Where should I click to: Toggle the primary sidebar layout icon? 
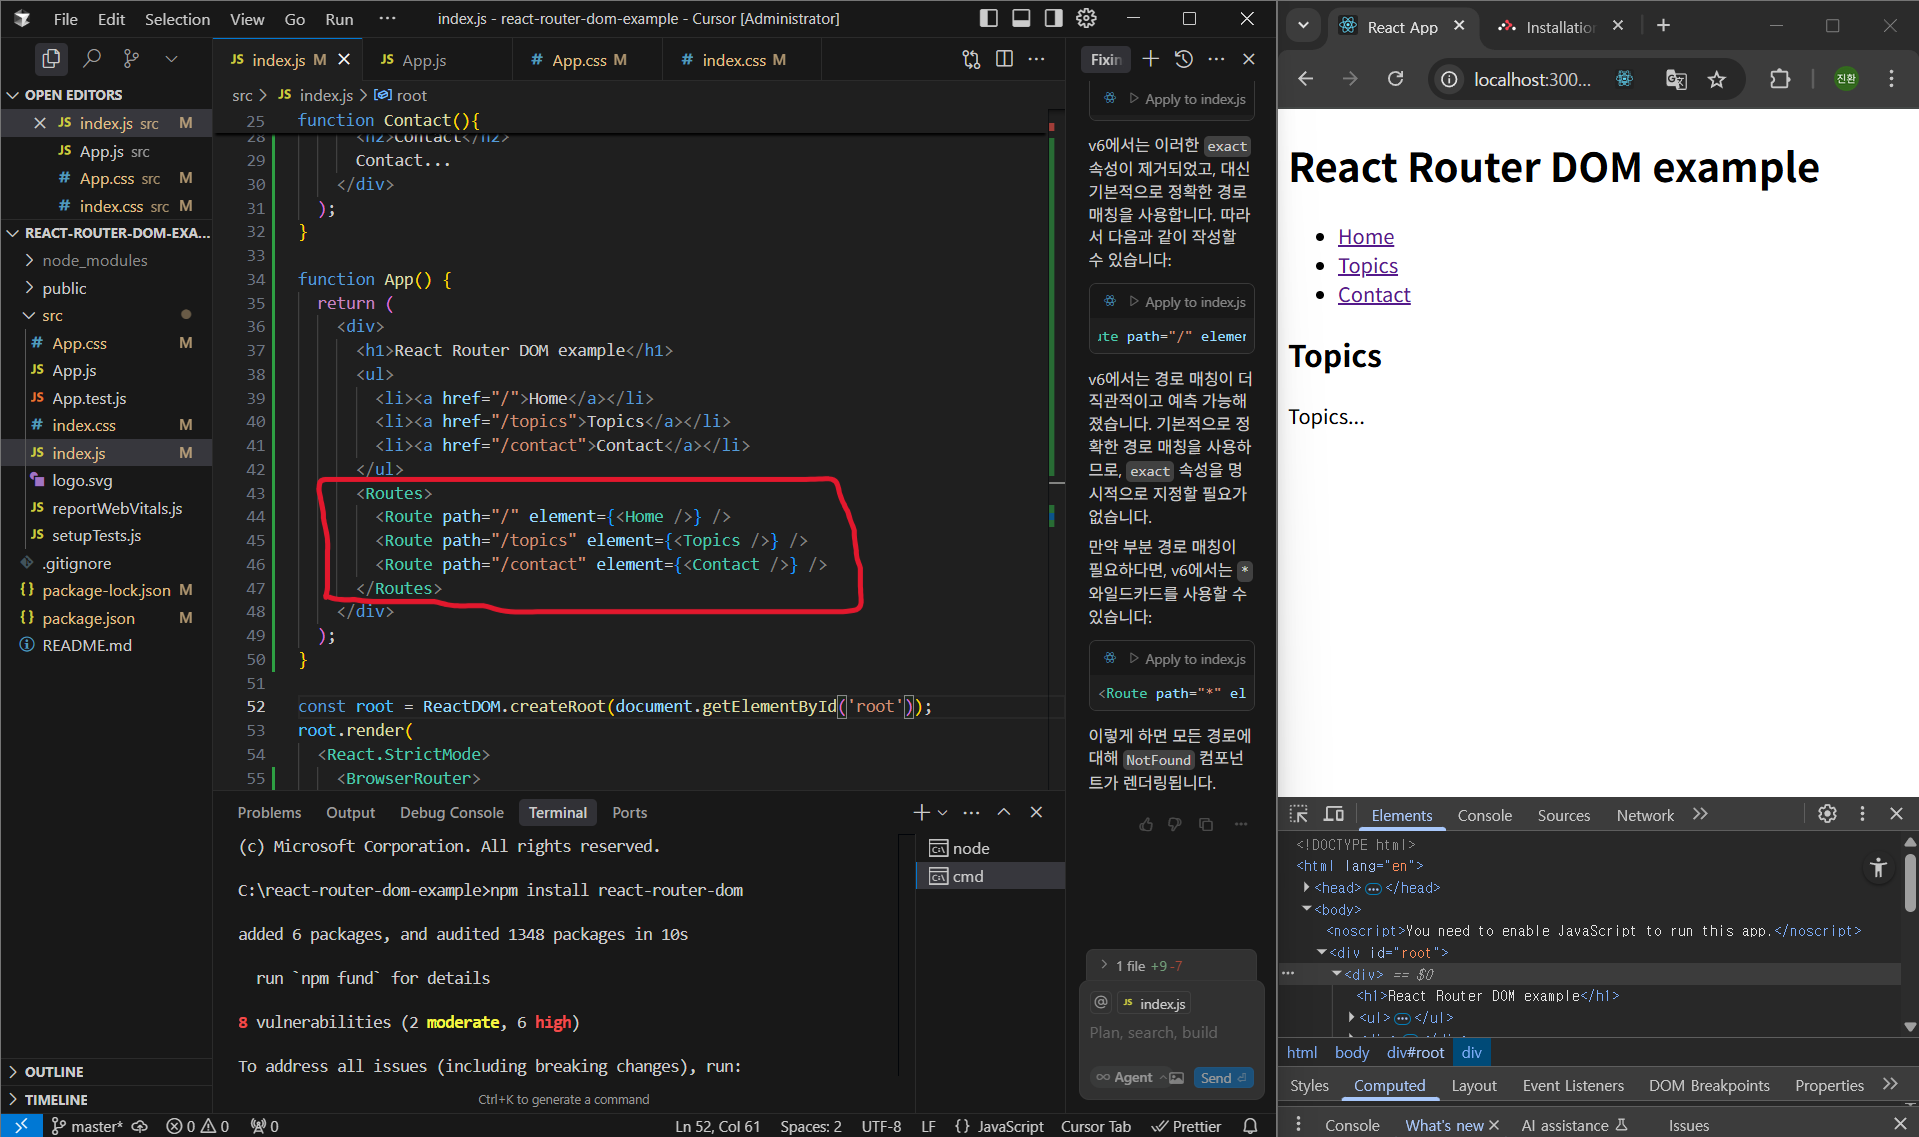click(x=988, y=18)
